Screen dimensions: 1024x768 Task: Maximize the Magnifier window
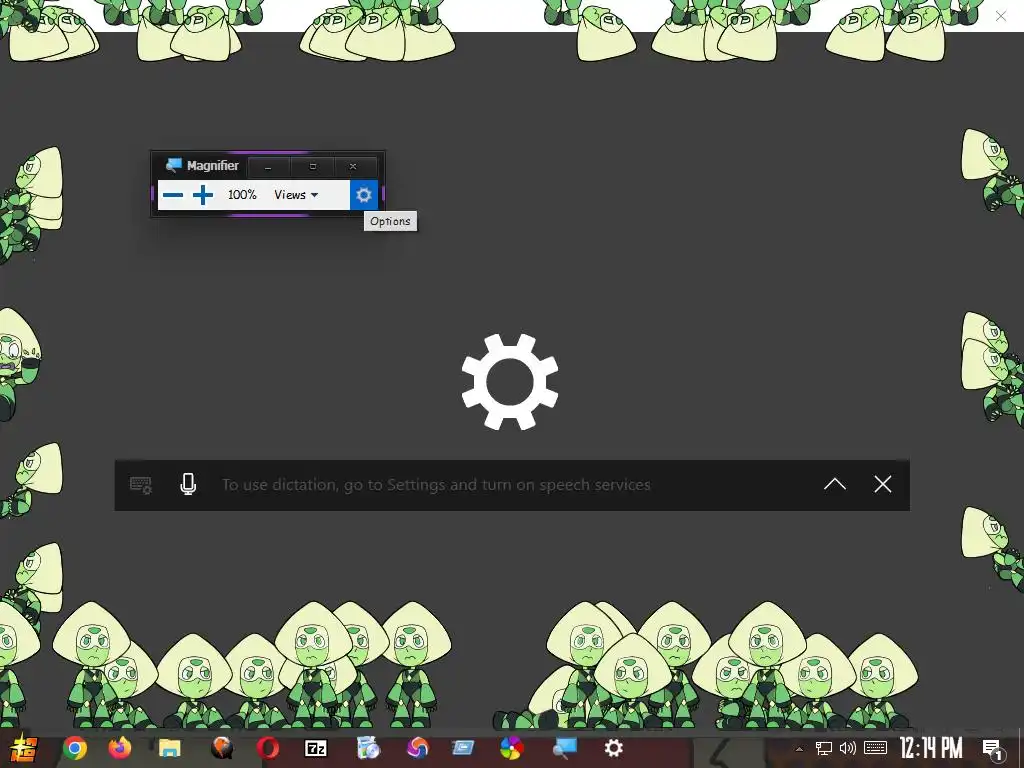[x=313, y=167]
